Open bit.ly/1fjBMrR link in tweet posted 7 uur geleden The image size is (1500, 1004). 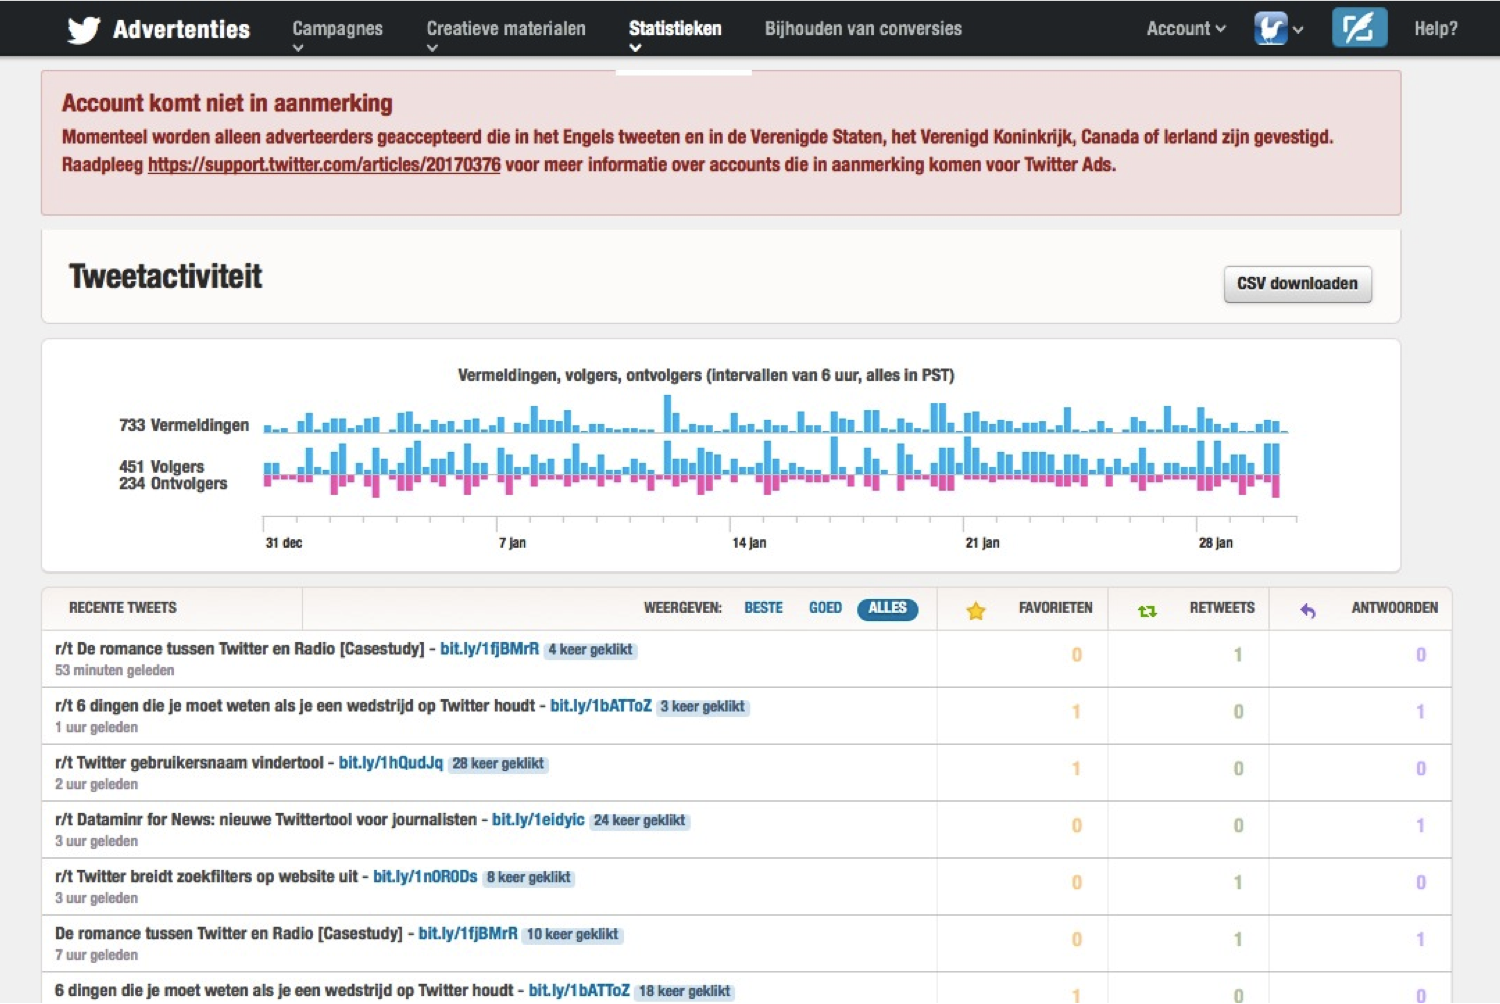[x=468, y=934]
